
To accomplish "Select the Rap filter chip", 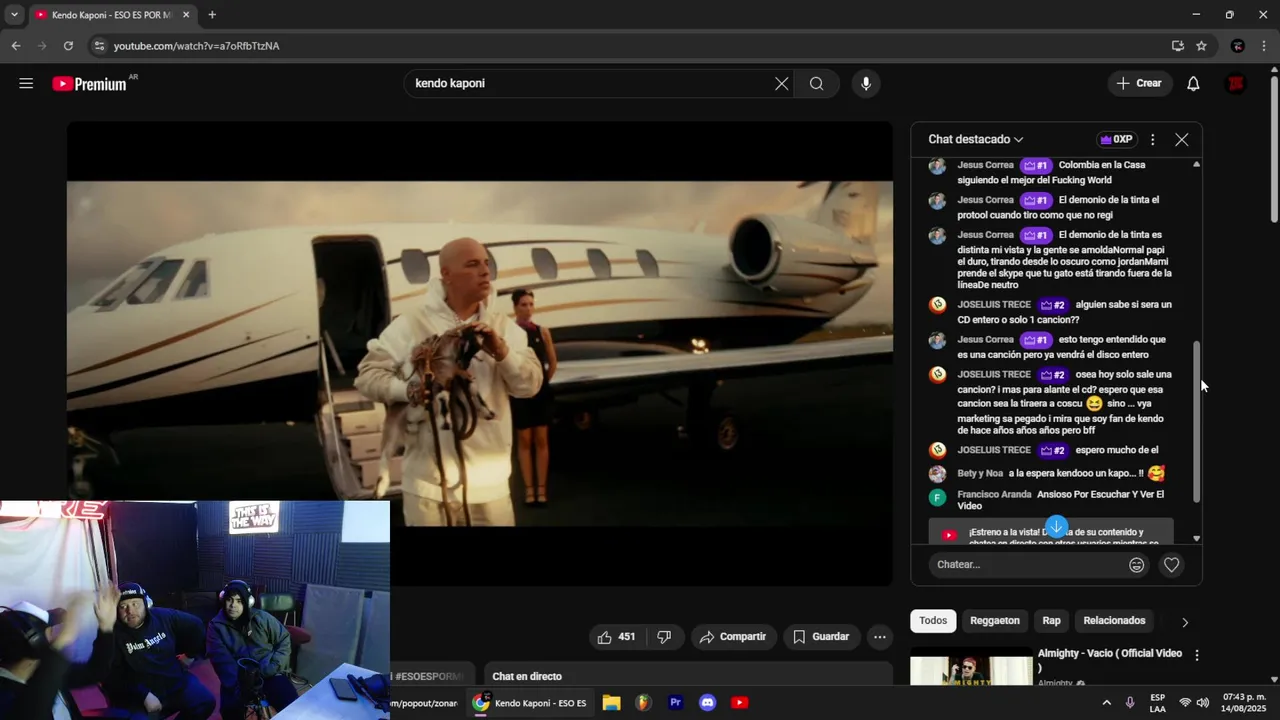I will click(x=1052, y=621).
